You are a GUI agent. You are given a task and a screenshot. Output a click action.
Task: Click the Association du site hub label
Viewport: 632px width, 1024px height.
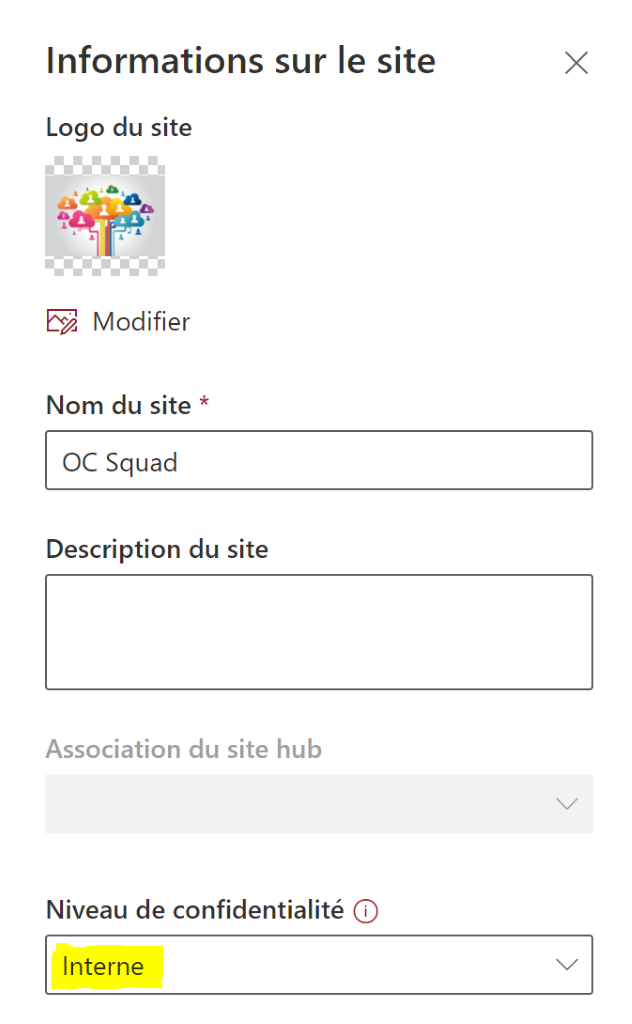coord(184,749)
